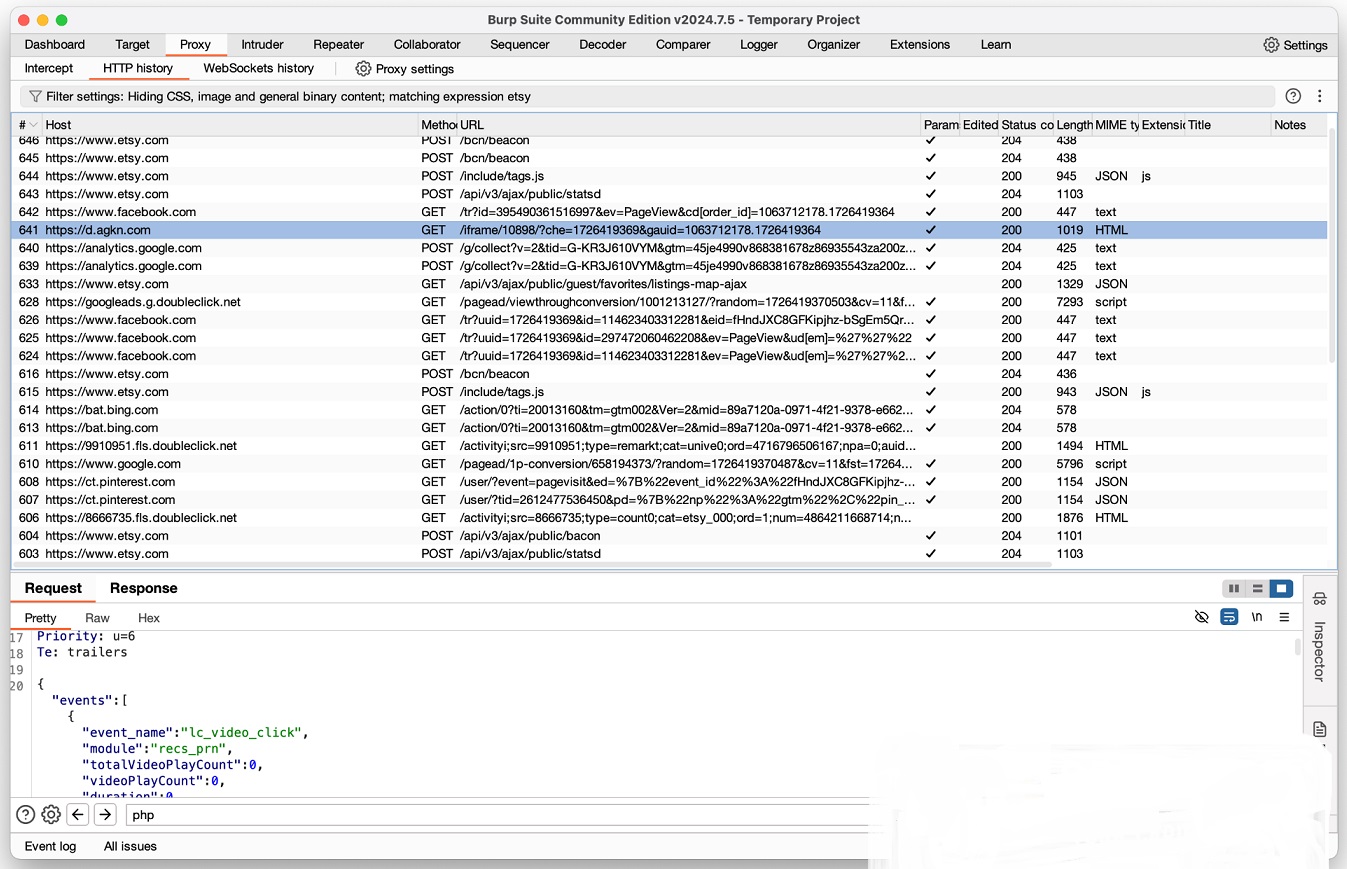1347x869 pixels.
Task: Open the HTTP history three-dot options menu
Action: point(1320,96)
